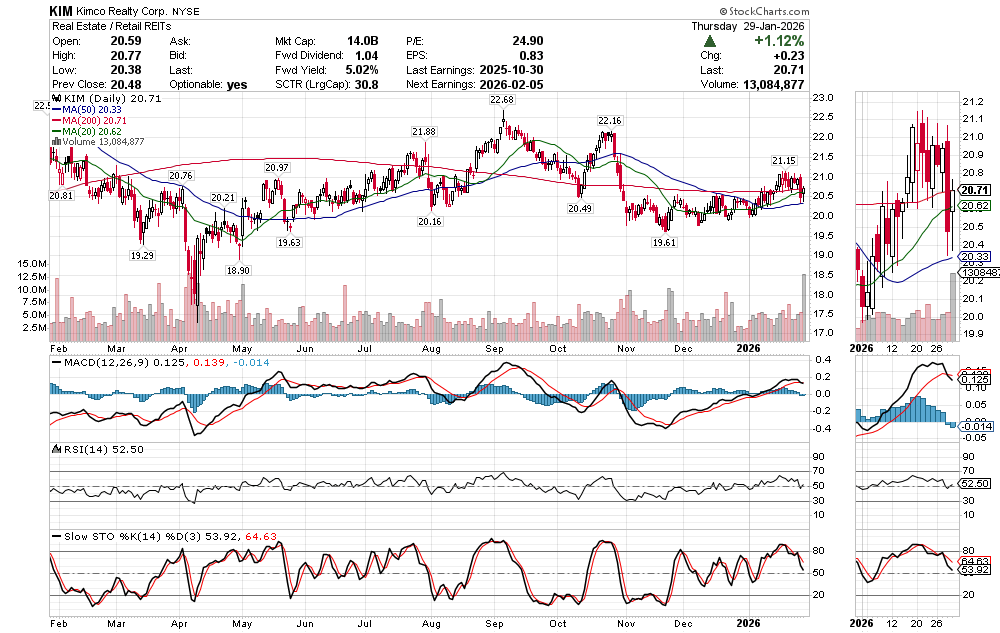Click the candlestick icon beside KIM (Daily)

[57, 100]
